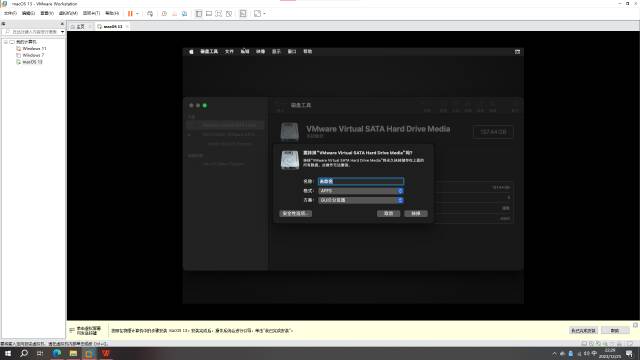Screen dimensions: 640x360
Task: Open the 格式 APFS format dropdown
Action: click(x=361, y=191)
